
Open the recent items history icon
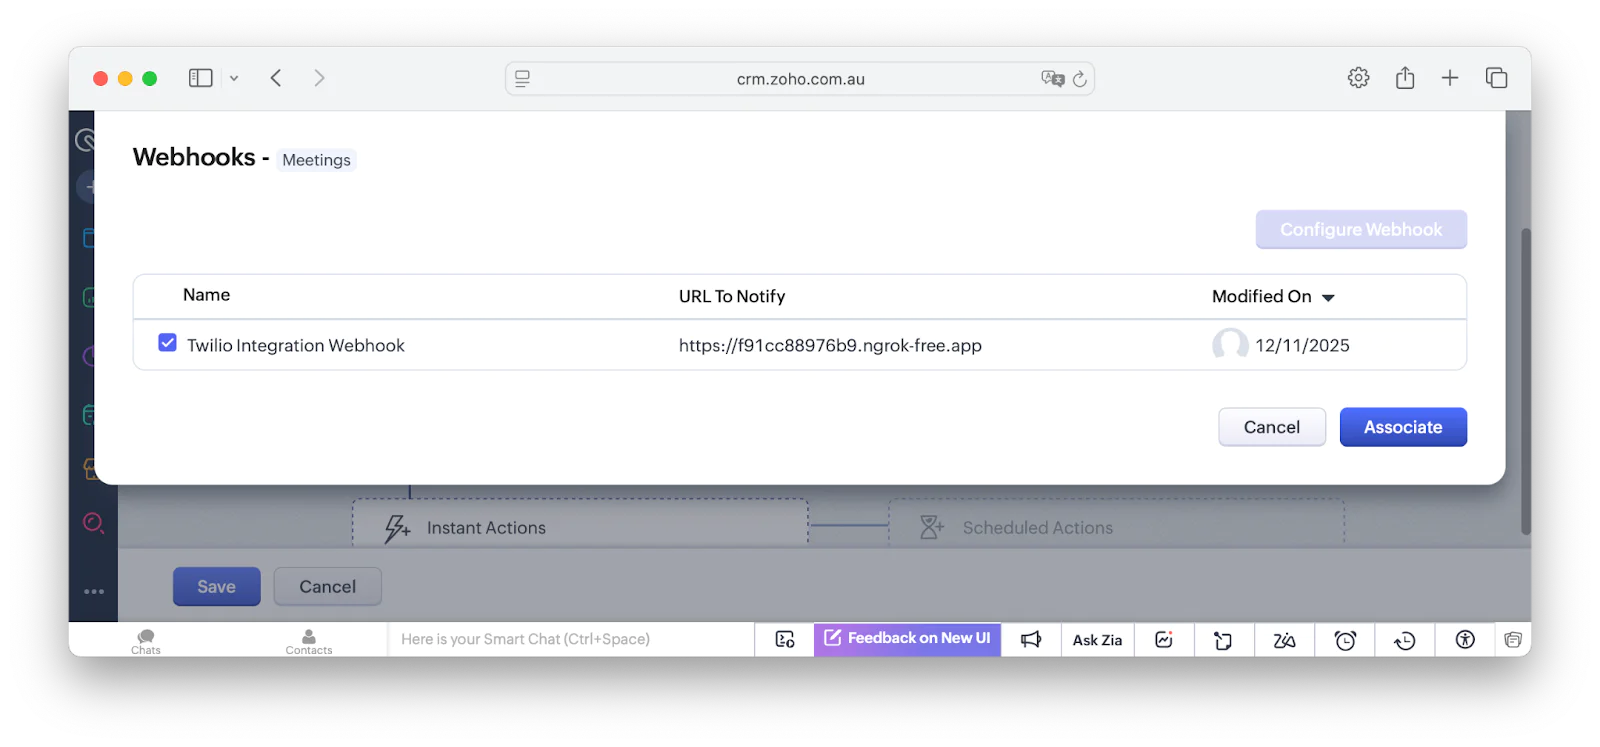1405,641
